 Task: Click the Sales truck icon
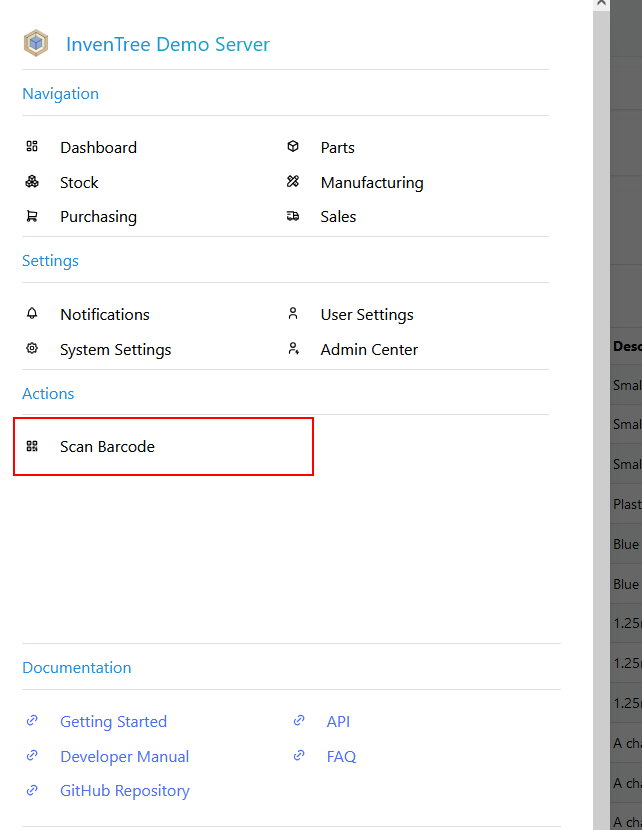[293, 216]
